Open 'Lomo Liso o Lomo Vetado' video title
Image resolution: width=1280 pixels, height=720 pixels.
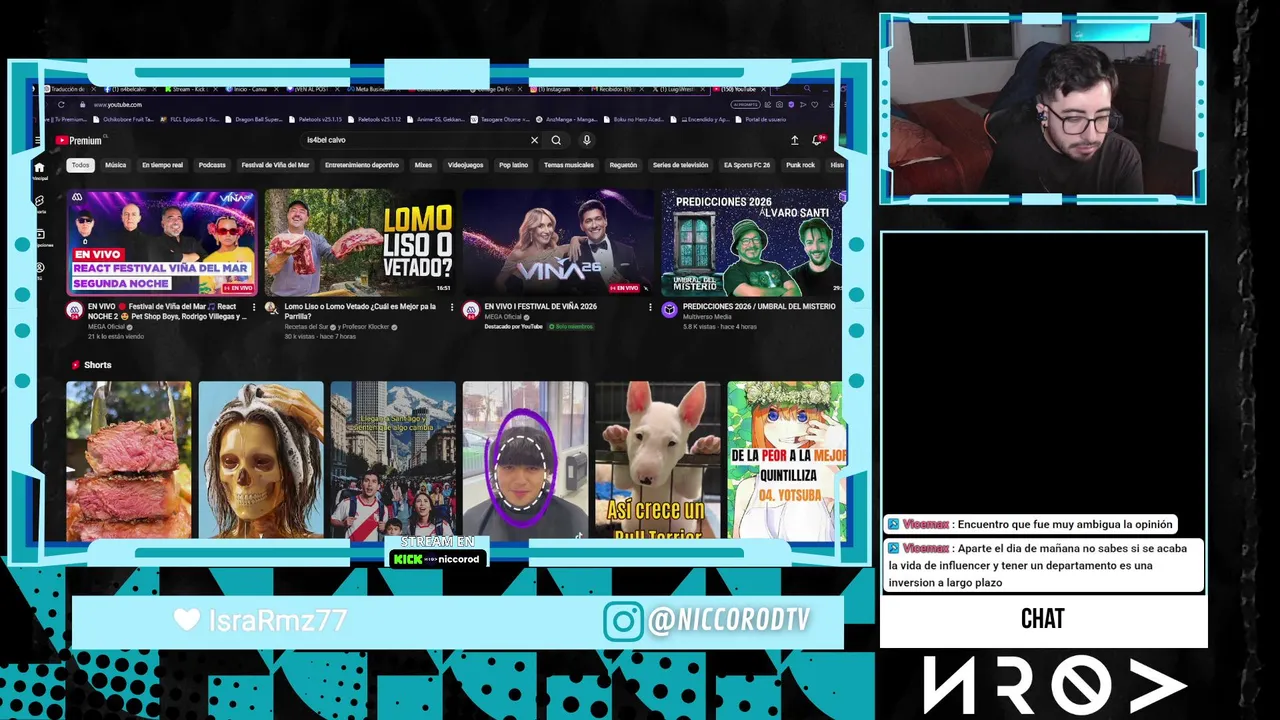coord(360,311)
